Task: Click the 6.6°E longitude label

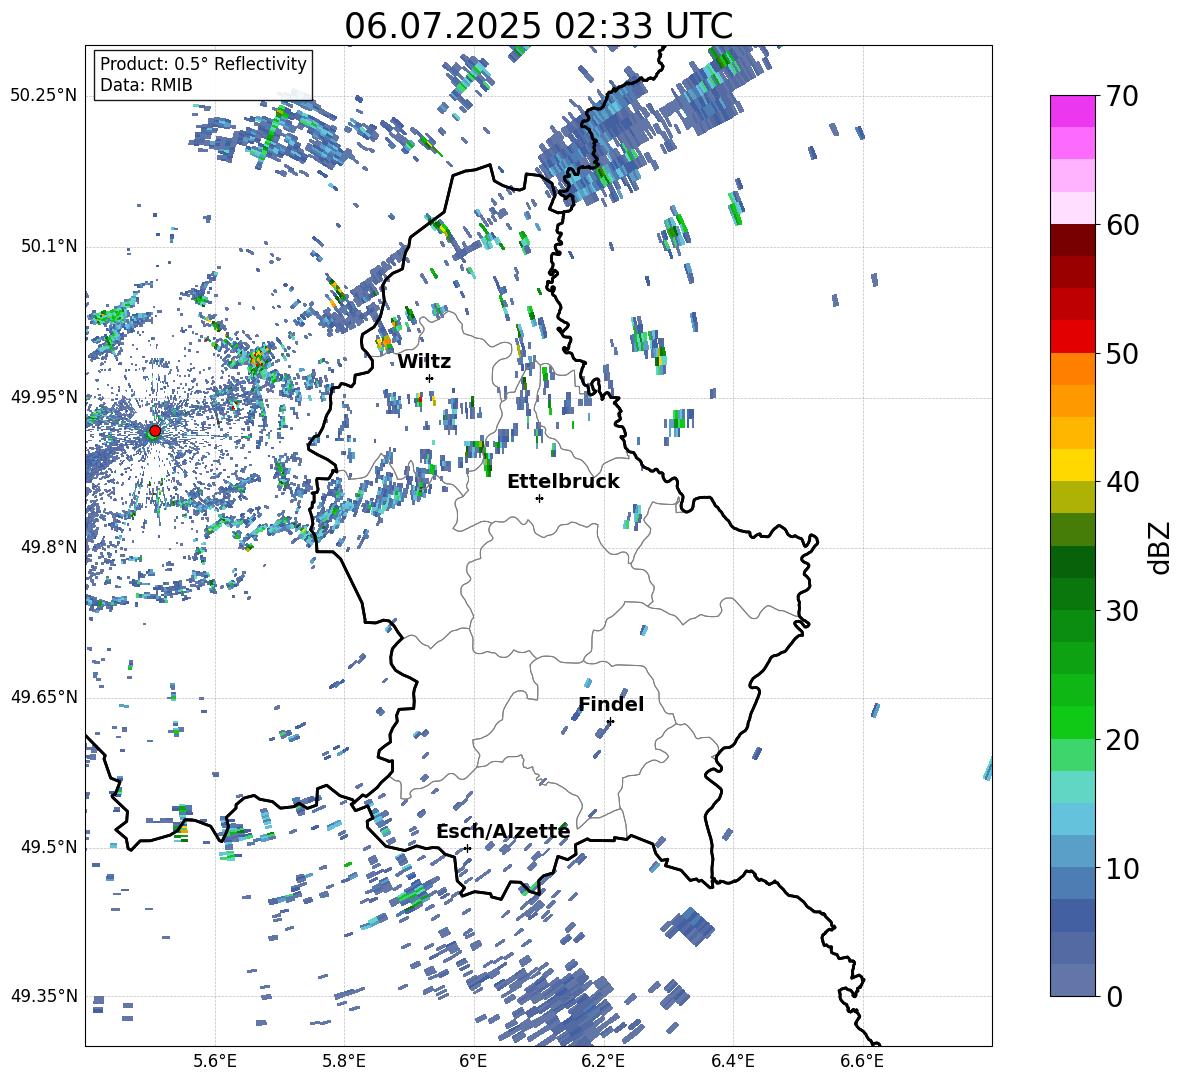Action: tap(862, 1061)
